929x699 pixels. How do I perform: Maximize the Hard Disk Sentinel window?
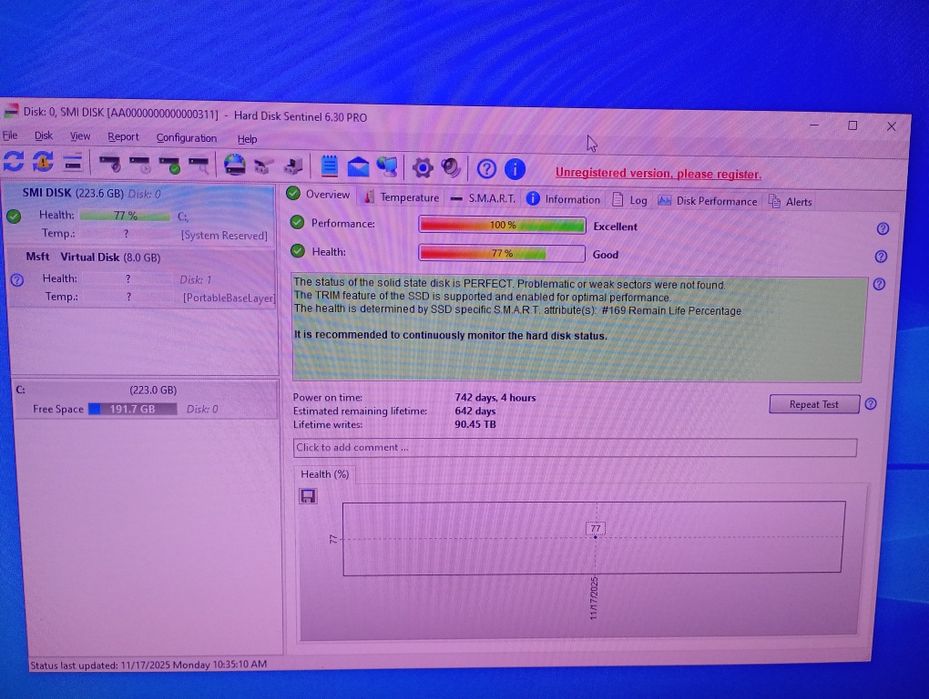tap(853, 126)
